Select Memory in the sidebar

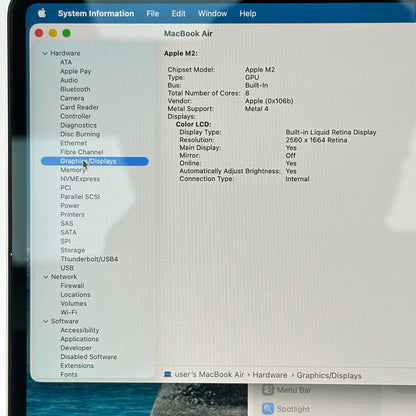(x=73, y=170)
